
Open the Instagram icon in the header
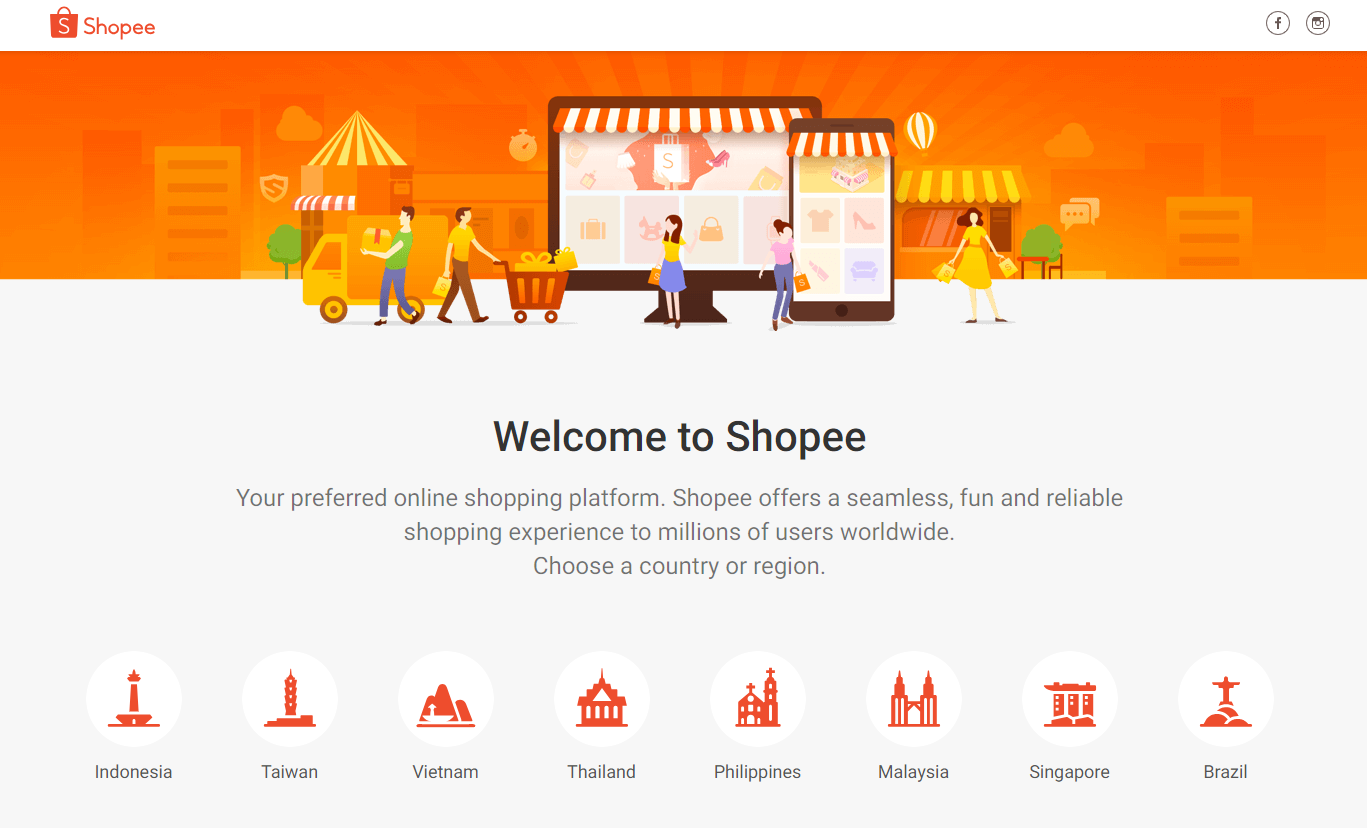point(1318,24)
